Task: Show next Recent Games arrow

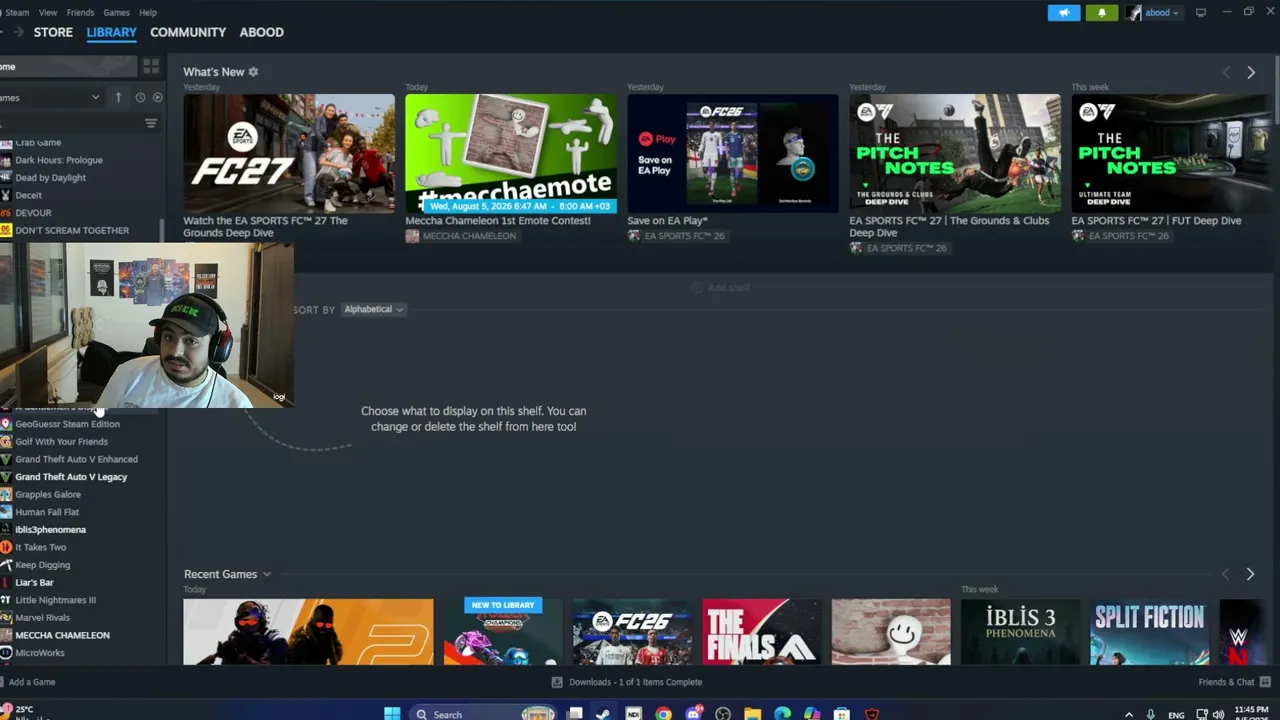Action: click(1250, 574)
